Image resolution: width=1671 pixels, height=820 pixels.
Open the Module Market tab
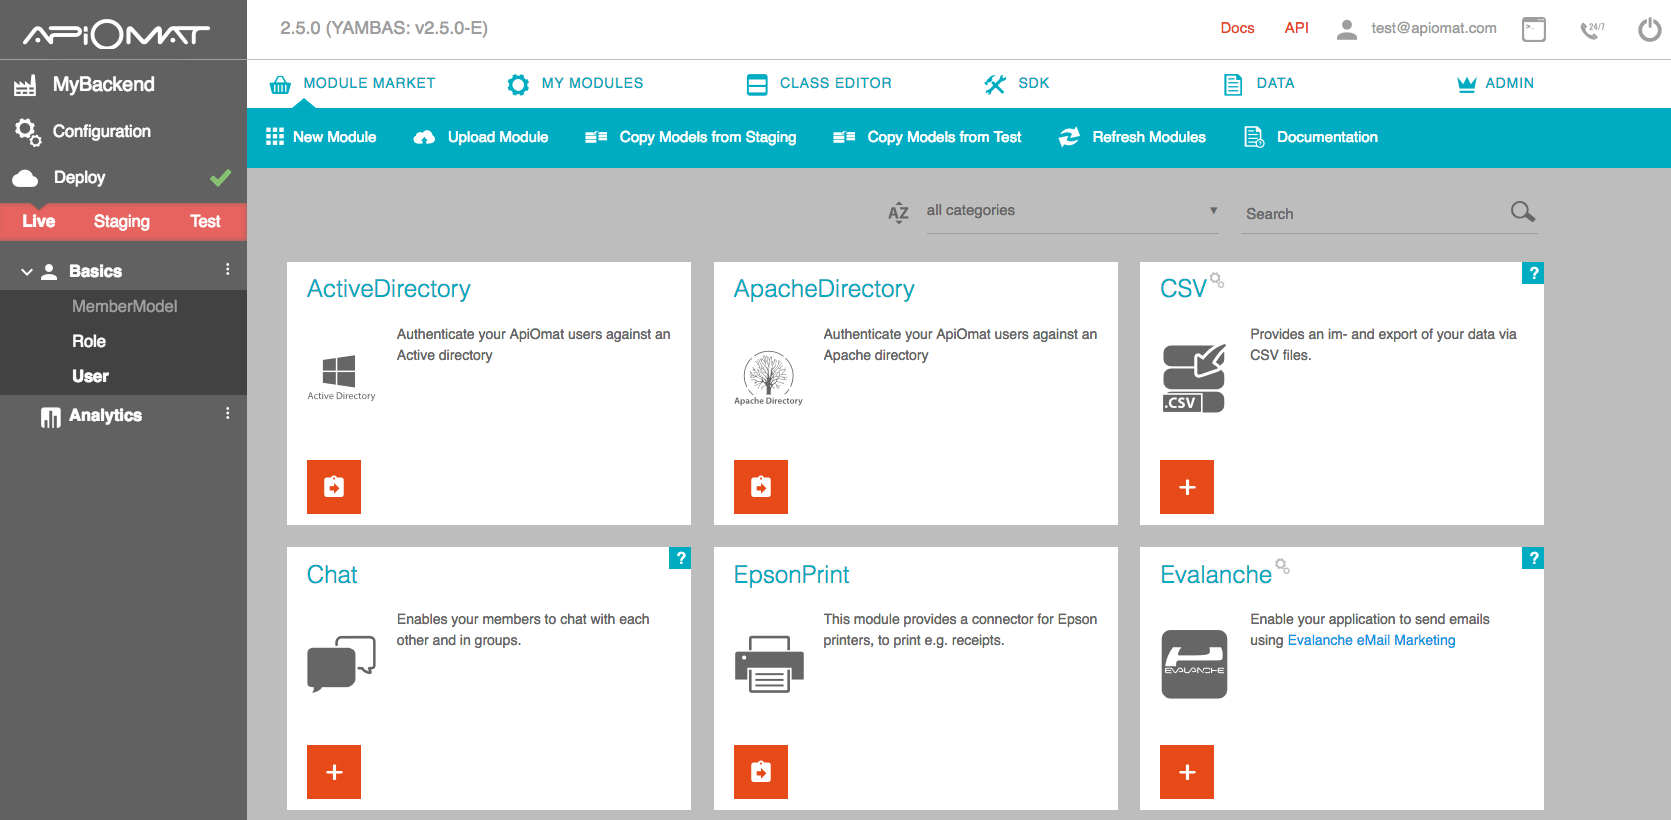pyautogui.click(x=352, y=84)
